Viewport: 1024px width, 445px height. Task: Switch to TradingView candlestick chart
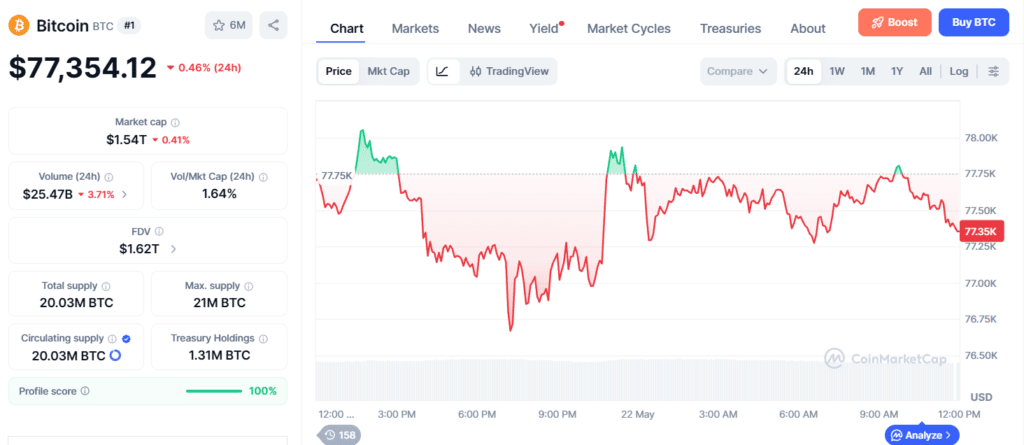point(509,71)
